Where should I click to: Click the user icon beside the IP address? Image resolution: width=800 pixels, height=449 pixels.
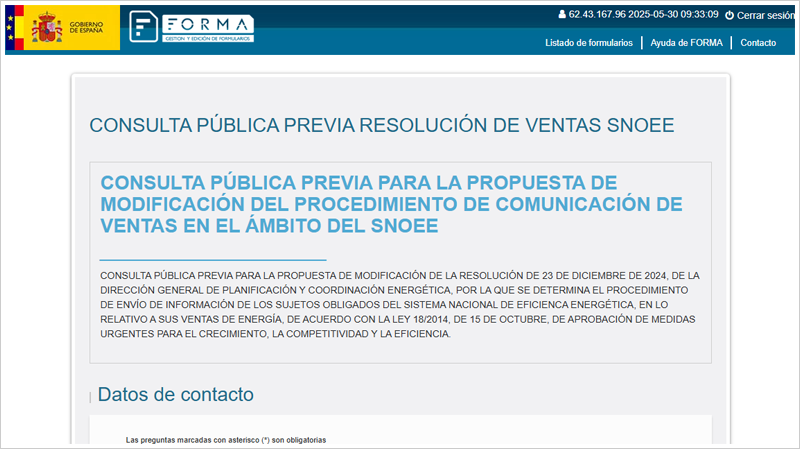pos(562,14)
